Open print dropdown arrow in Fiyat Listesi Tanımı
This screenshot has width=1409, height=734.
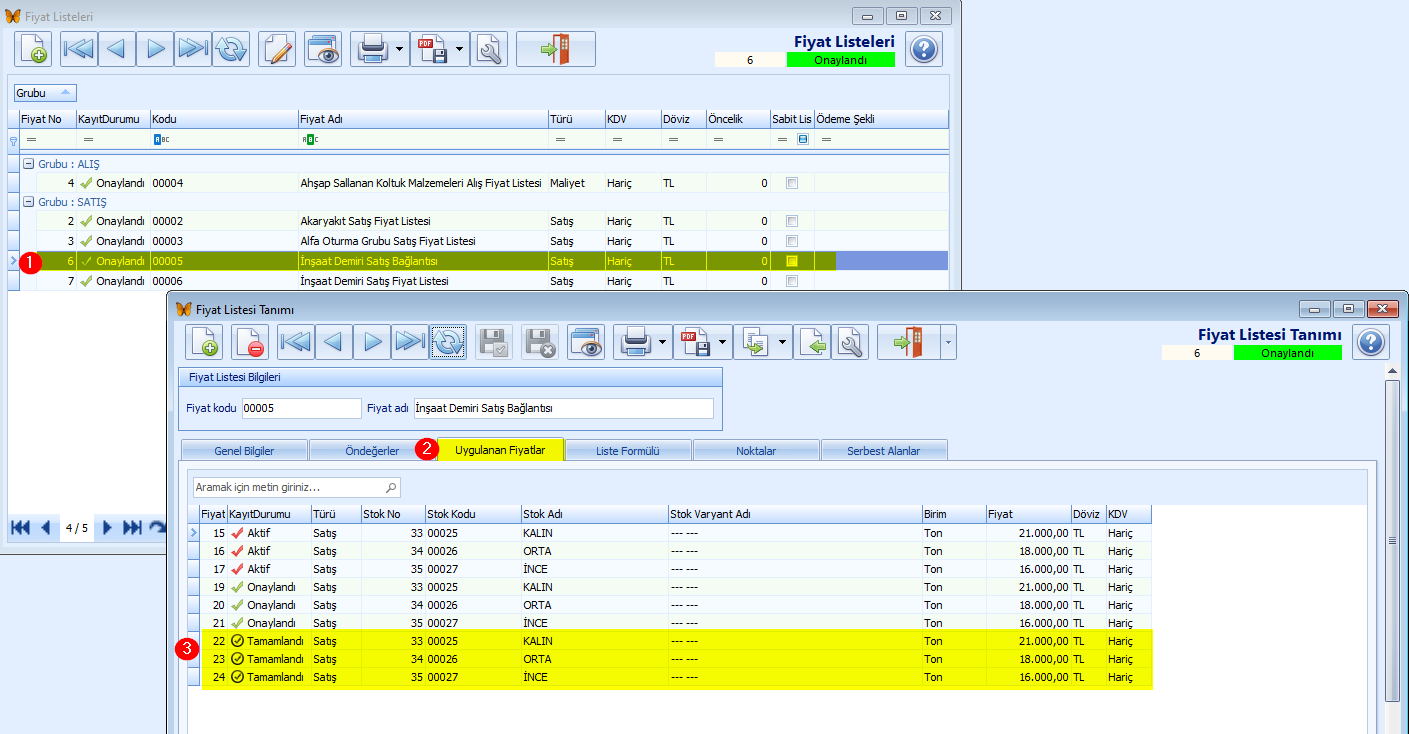(663, 342)
